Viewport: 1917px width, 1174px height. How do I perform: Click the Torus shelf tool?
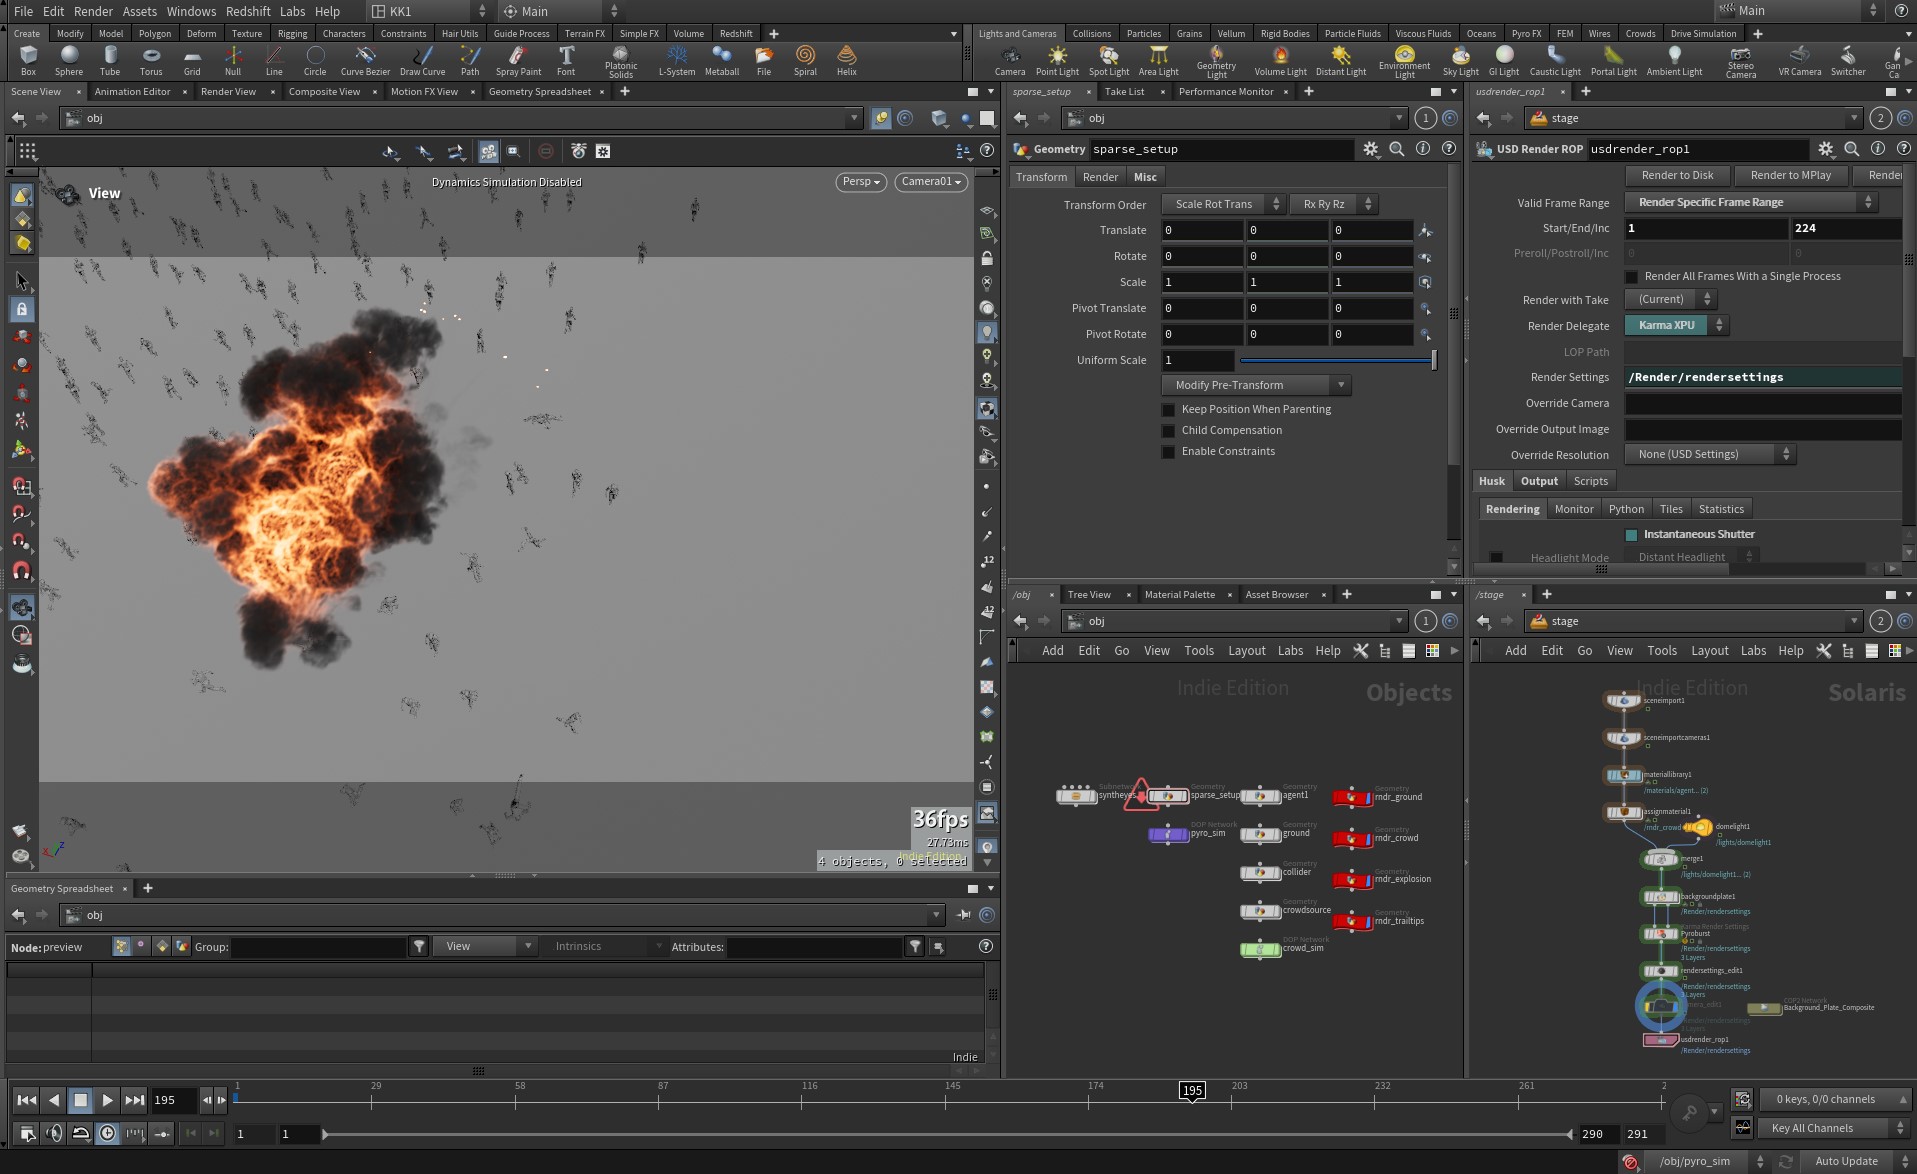151,60
